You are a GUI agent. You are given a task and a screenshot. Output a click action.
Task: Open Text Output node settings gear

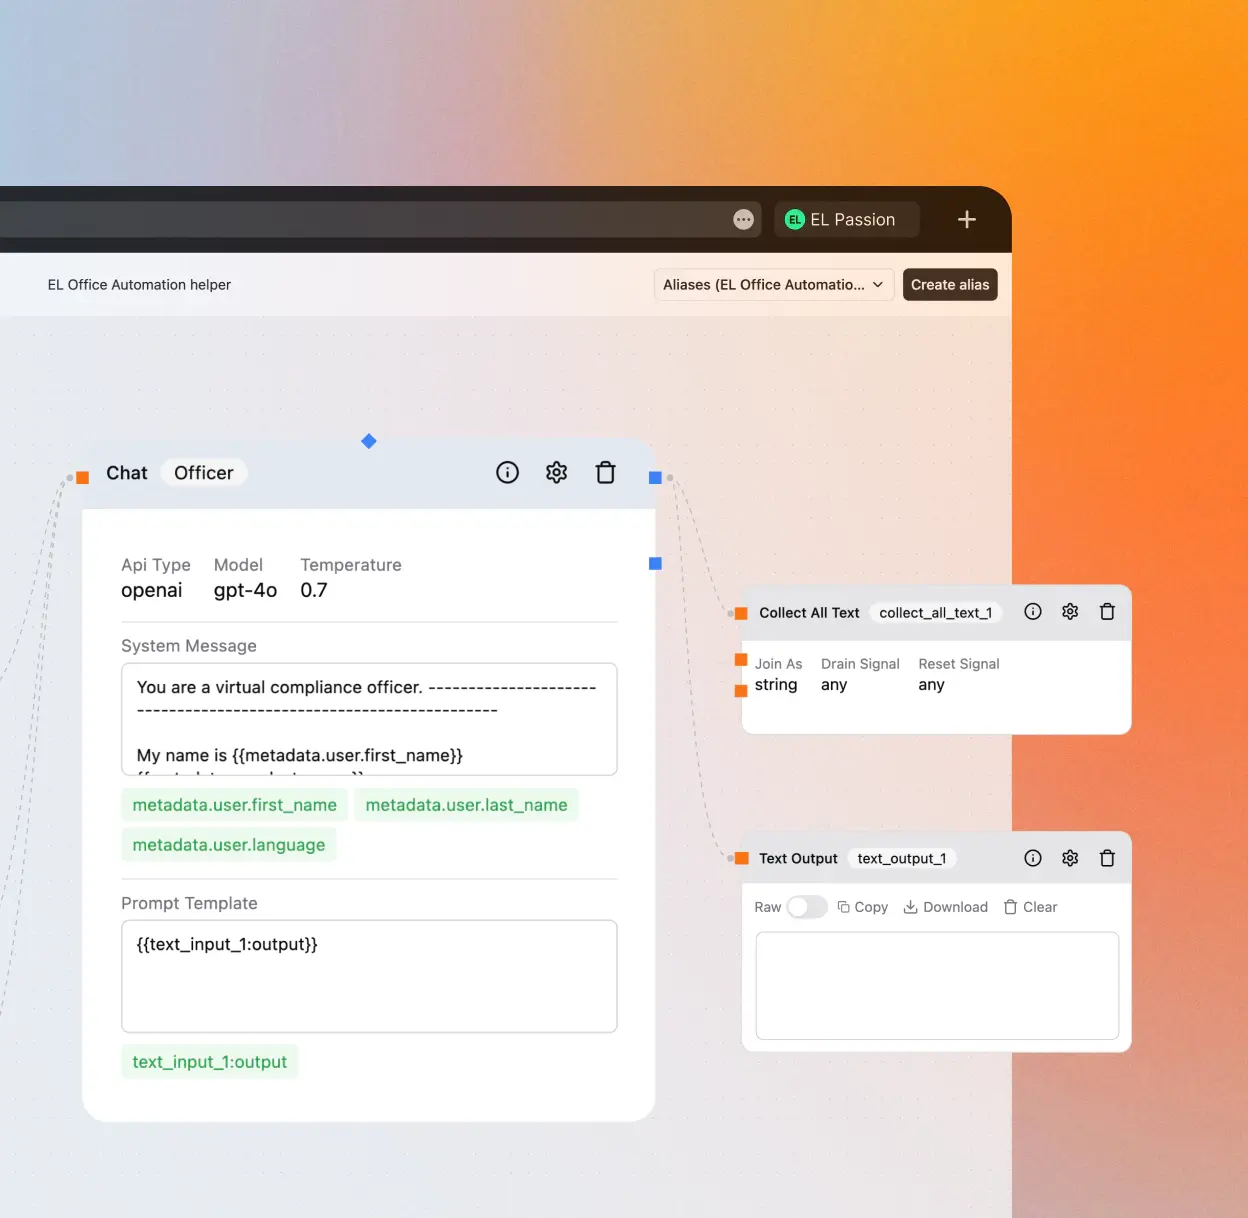[1070, 858]
